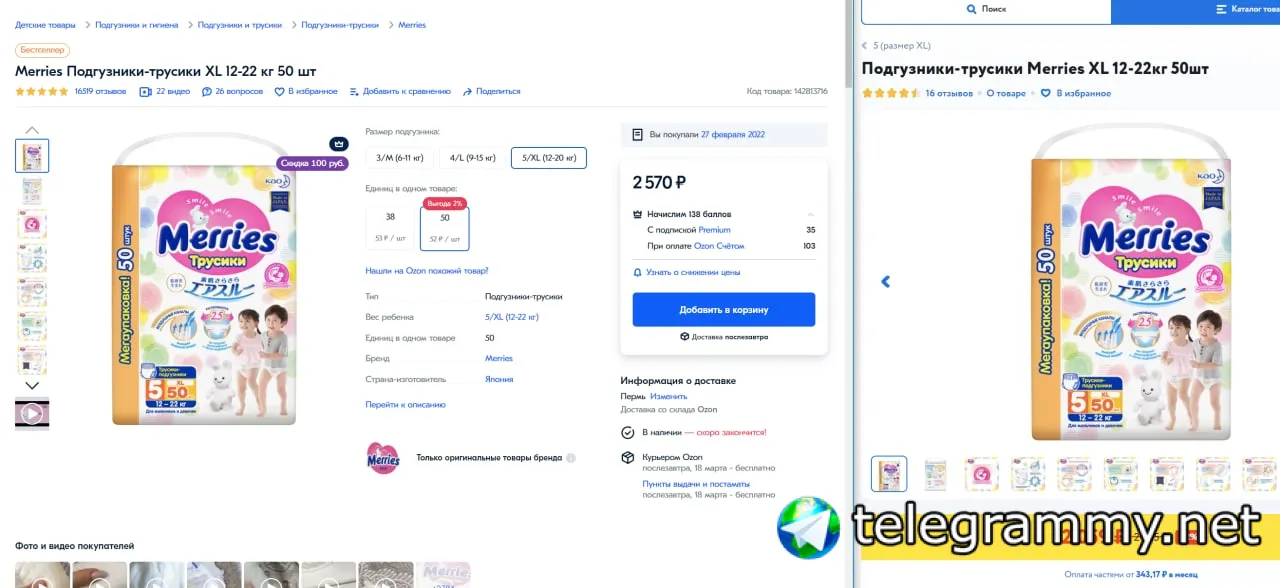Select diaper size 4/L (9-15 кг)
This screenshot has width=1280, height=588.
coord(472,158)
